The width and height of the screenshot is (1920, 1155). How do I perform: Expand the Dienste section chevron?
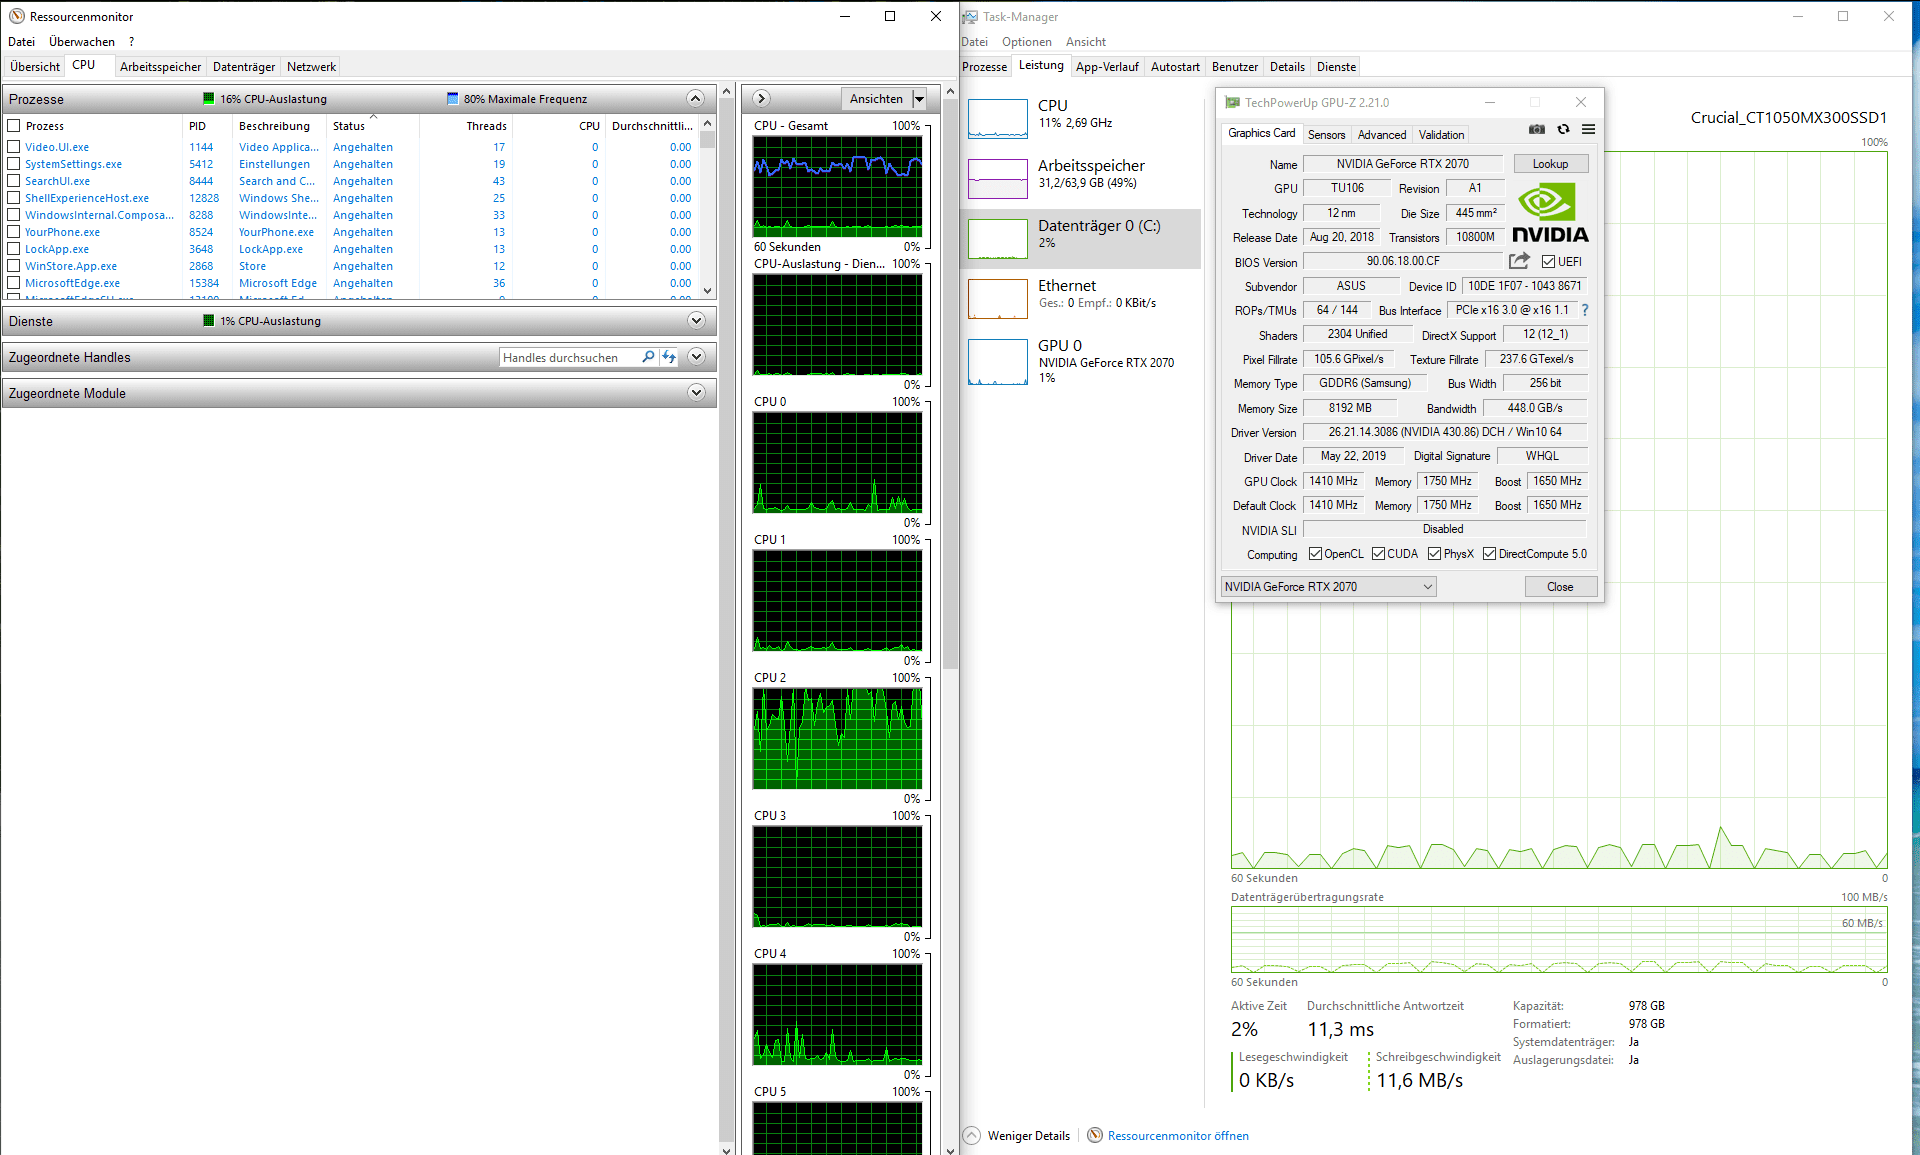point(696,320)
